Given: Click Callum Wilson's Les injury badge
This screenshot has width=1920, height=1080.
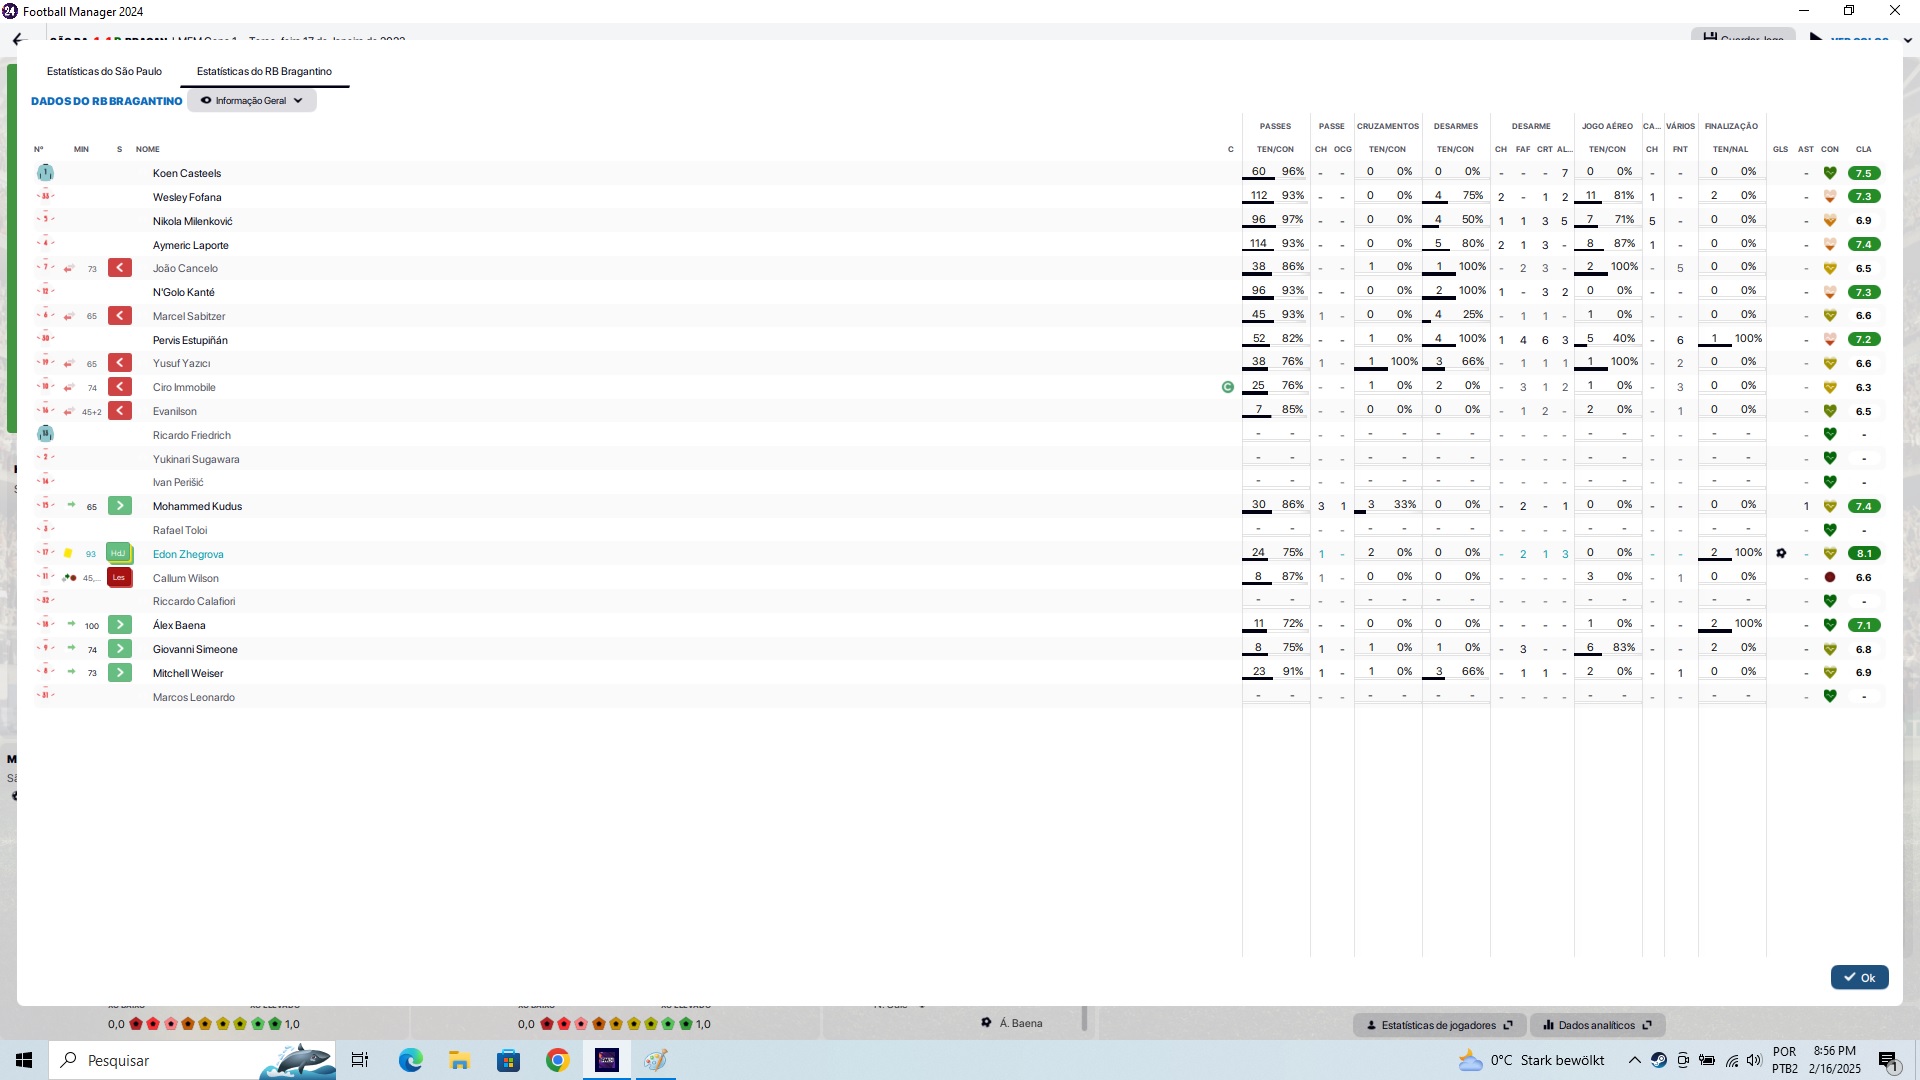Looking at the screenshot, I should (119, 578).
